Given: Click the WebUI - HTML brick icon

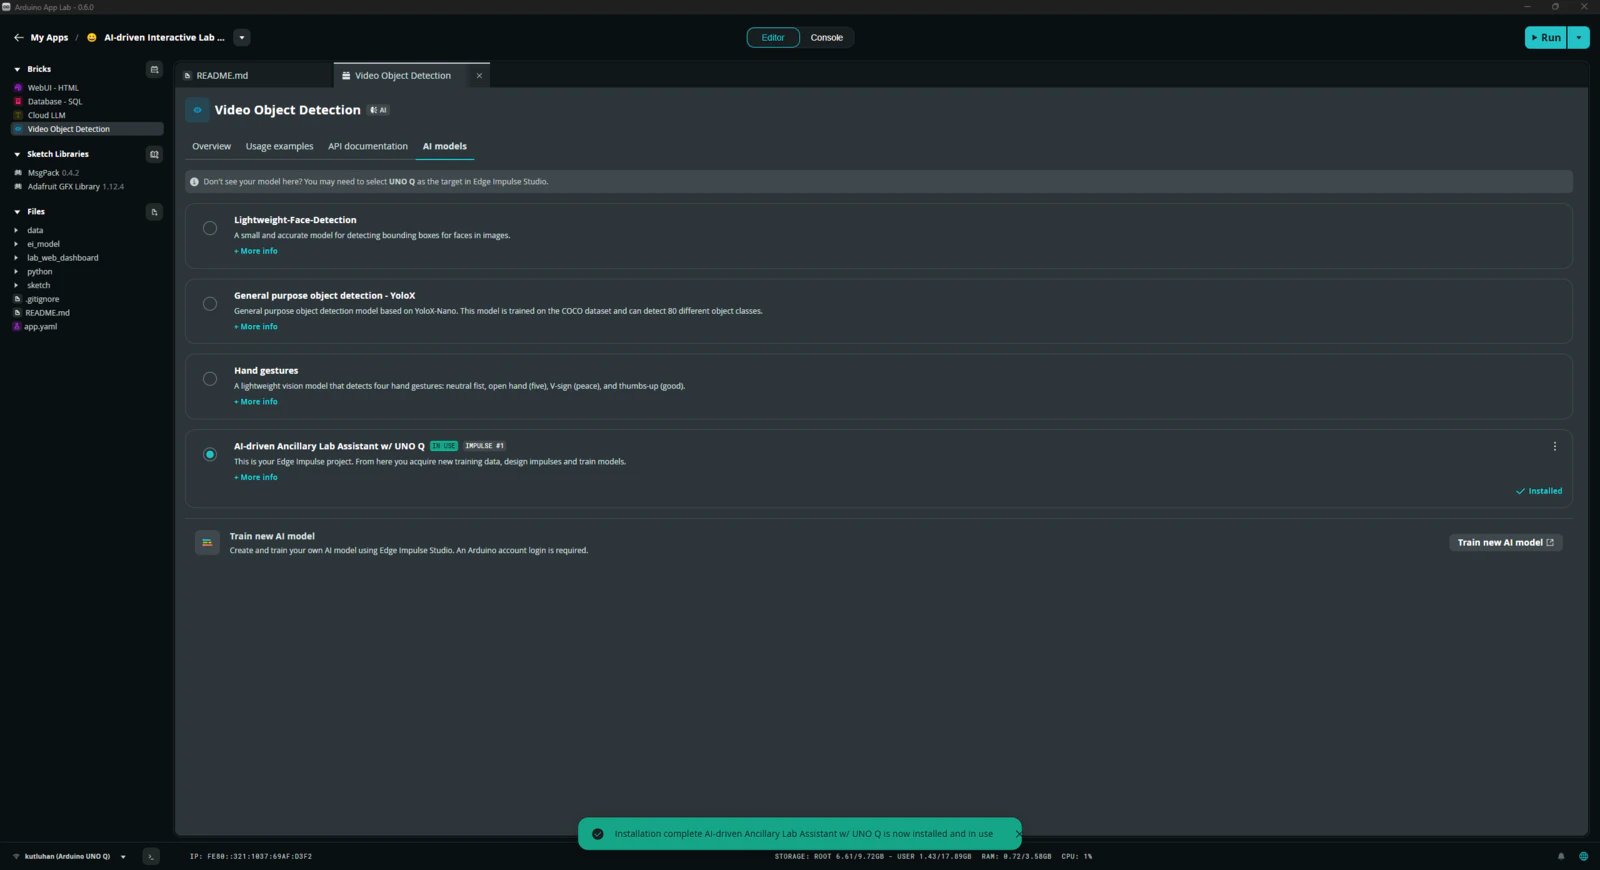Looking at the screenshot, I should point(18,88).
